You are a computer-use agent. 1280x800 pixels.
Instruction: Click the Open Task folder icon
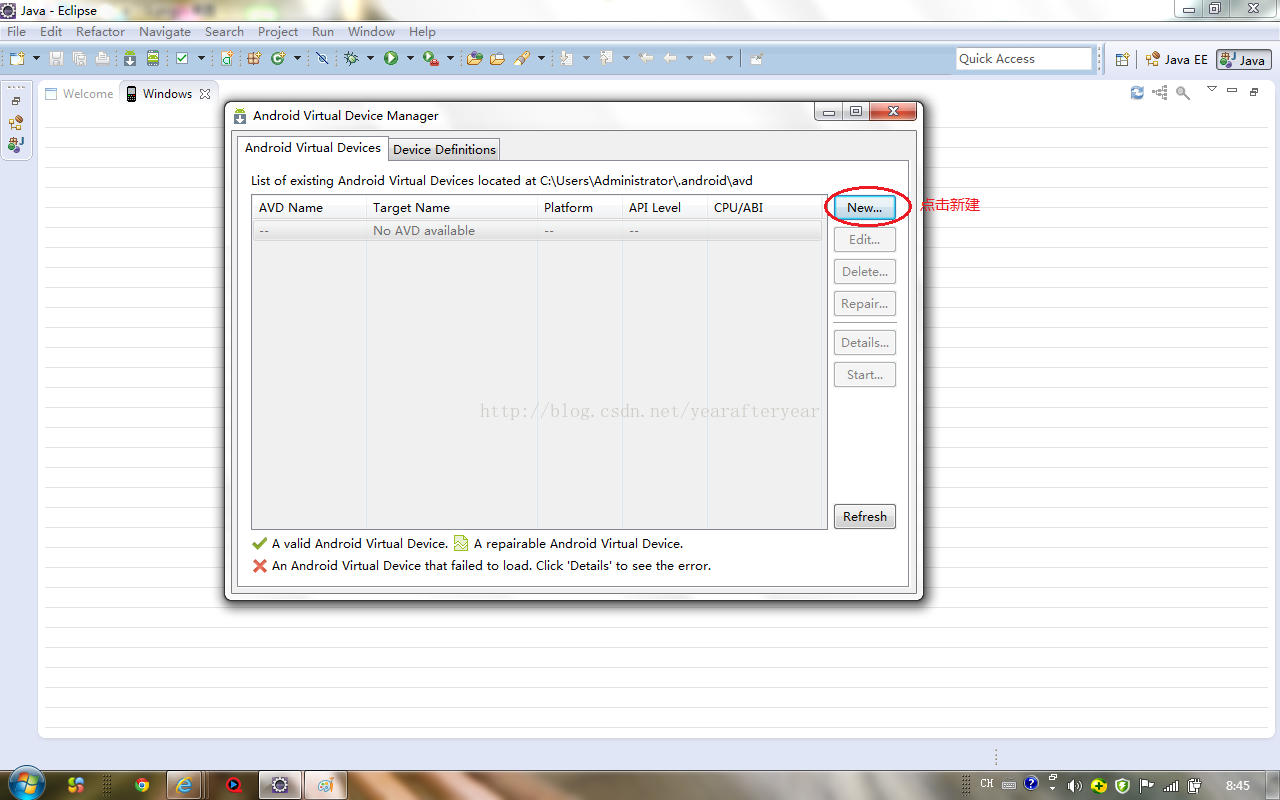(497, 59)
